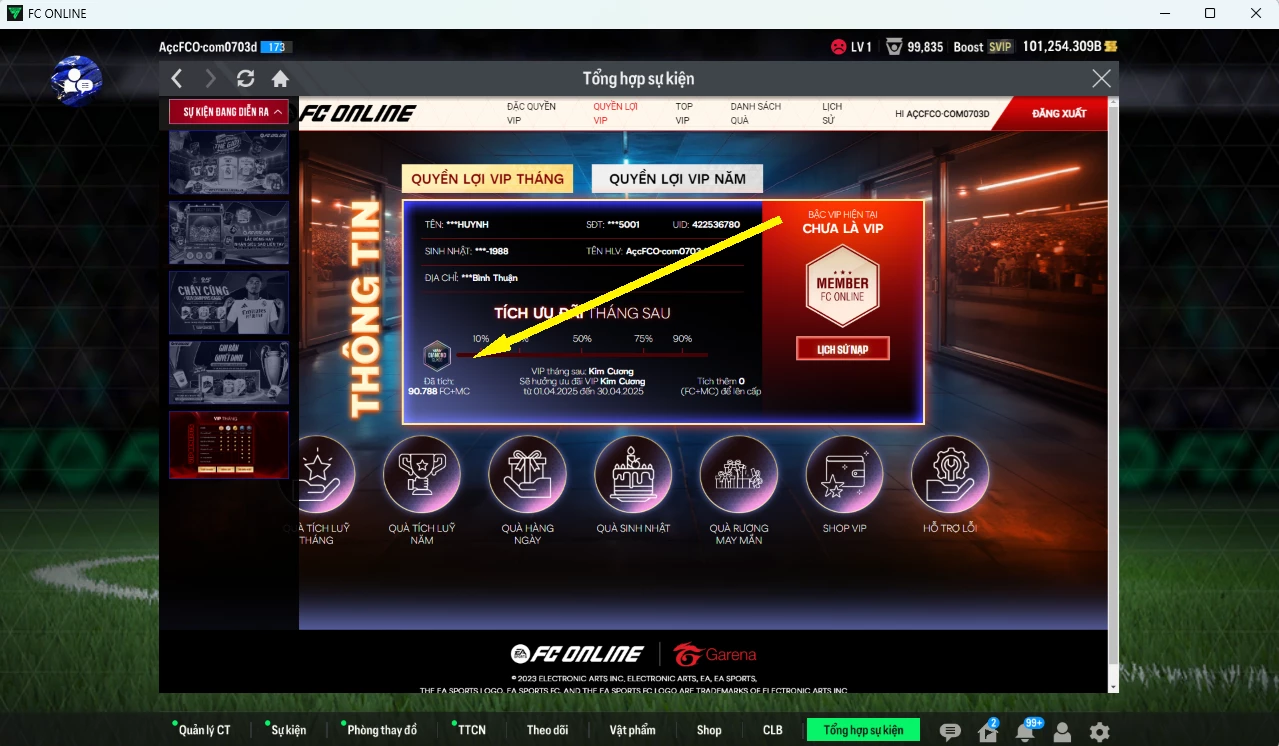Open the VIP tháng event thumbnail
The width and height of the screenshot is (1279, 746).
click(x=229, y=444)
